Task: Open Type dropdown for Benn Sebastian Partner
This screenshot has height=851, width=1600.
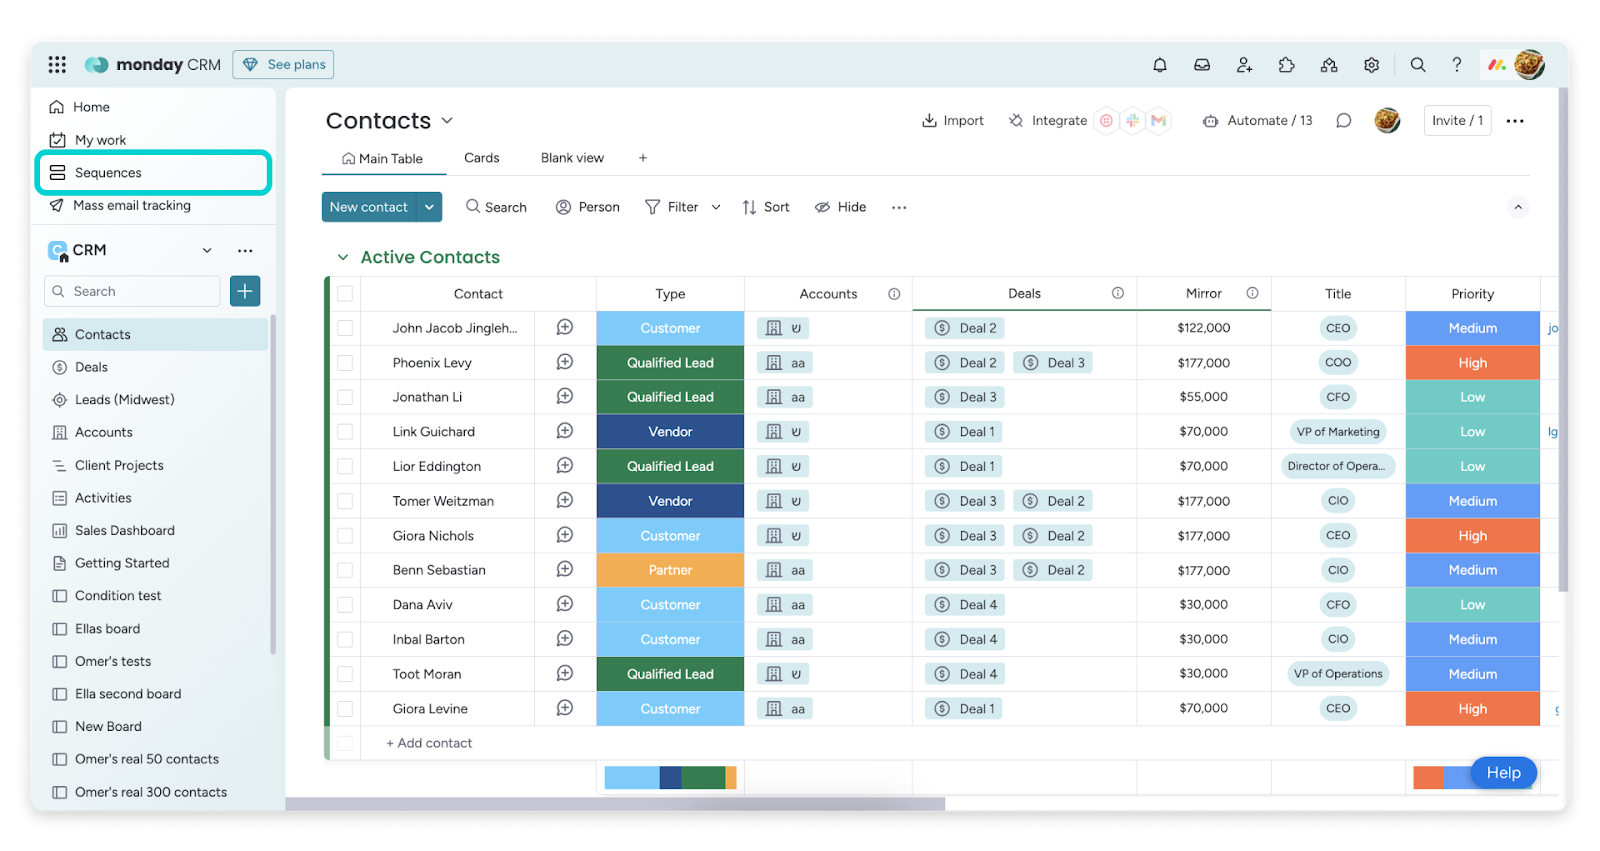Action: coord(670,570)
